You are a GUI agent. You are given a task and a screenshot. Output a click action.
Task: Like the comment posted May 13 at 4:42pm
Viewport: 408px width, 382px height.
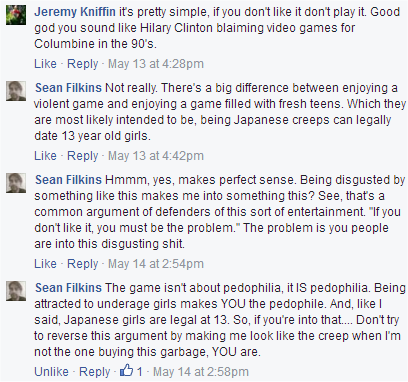[45, 155]
